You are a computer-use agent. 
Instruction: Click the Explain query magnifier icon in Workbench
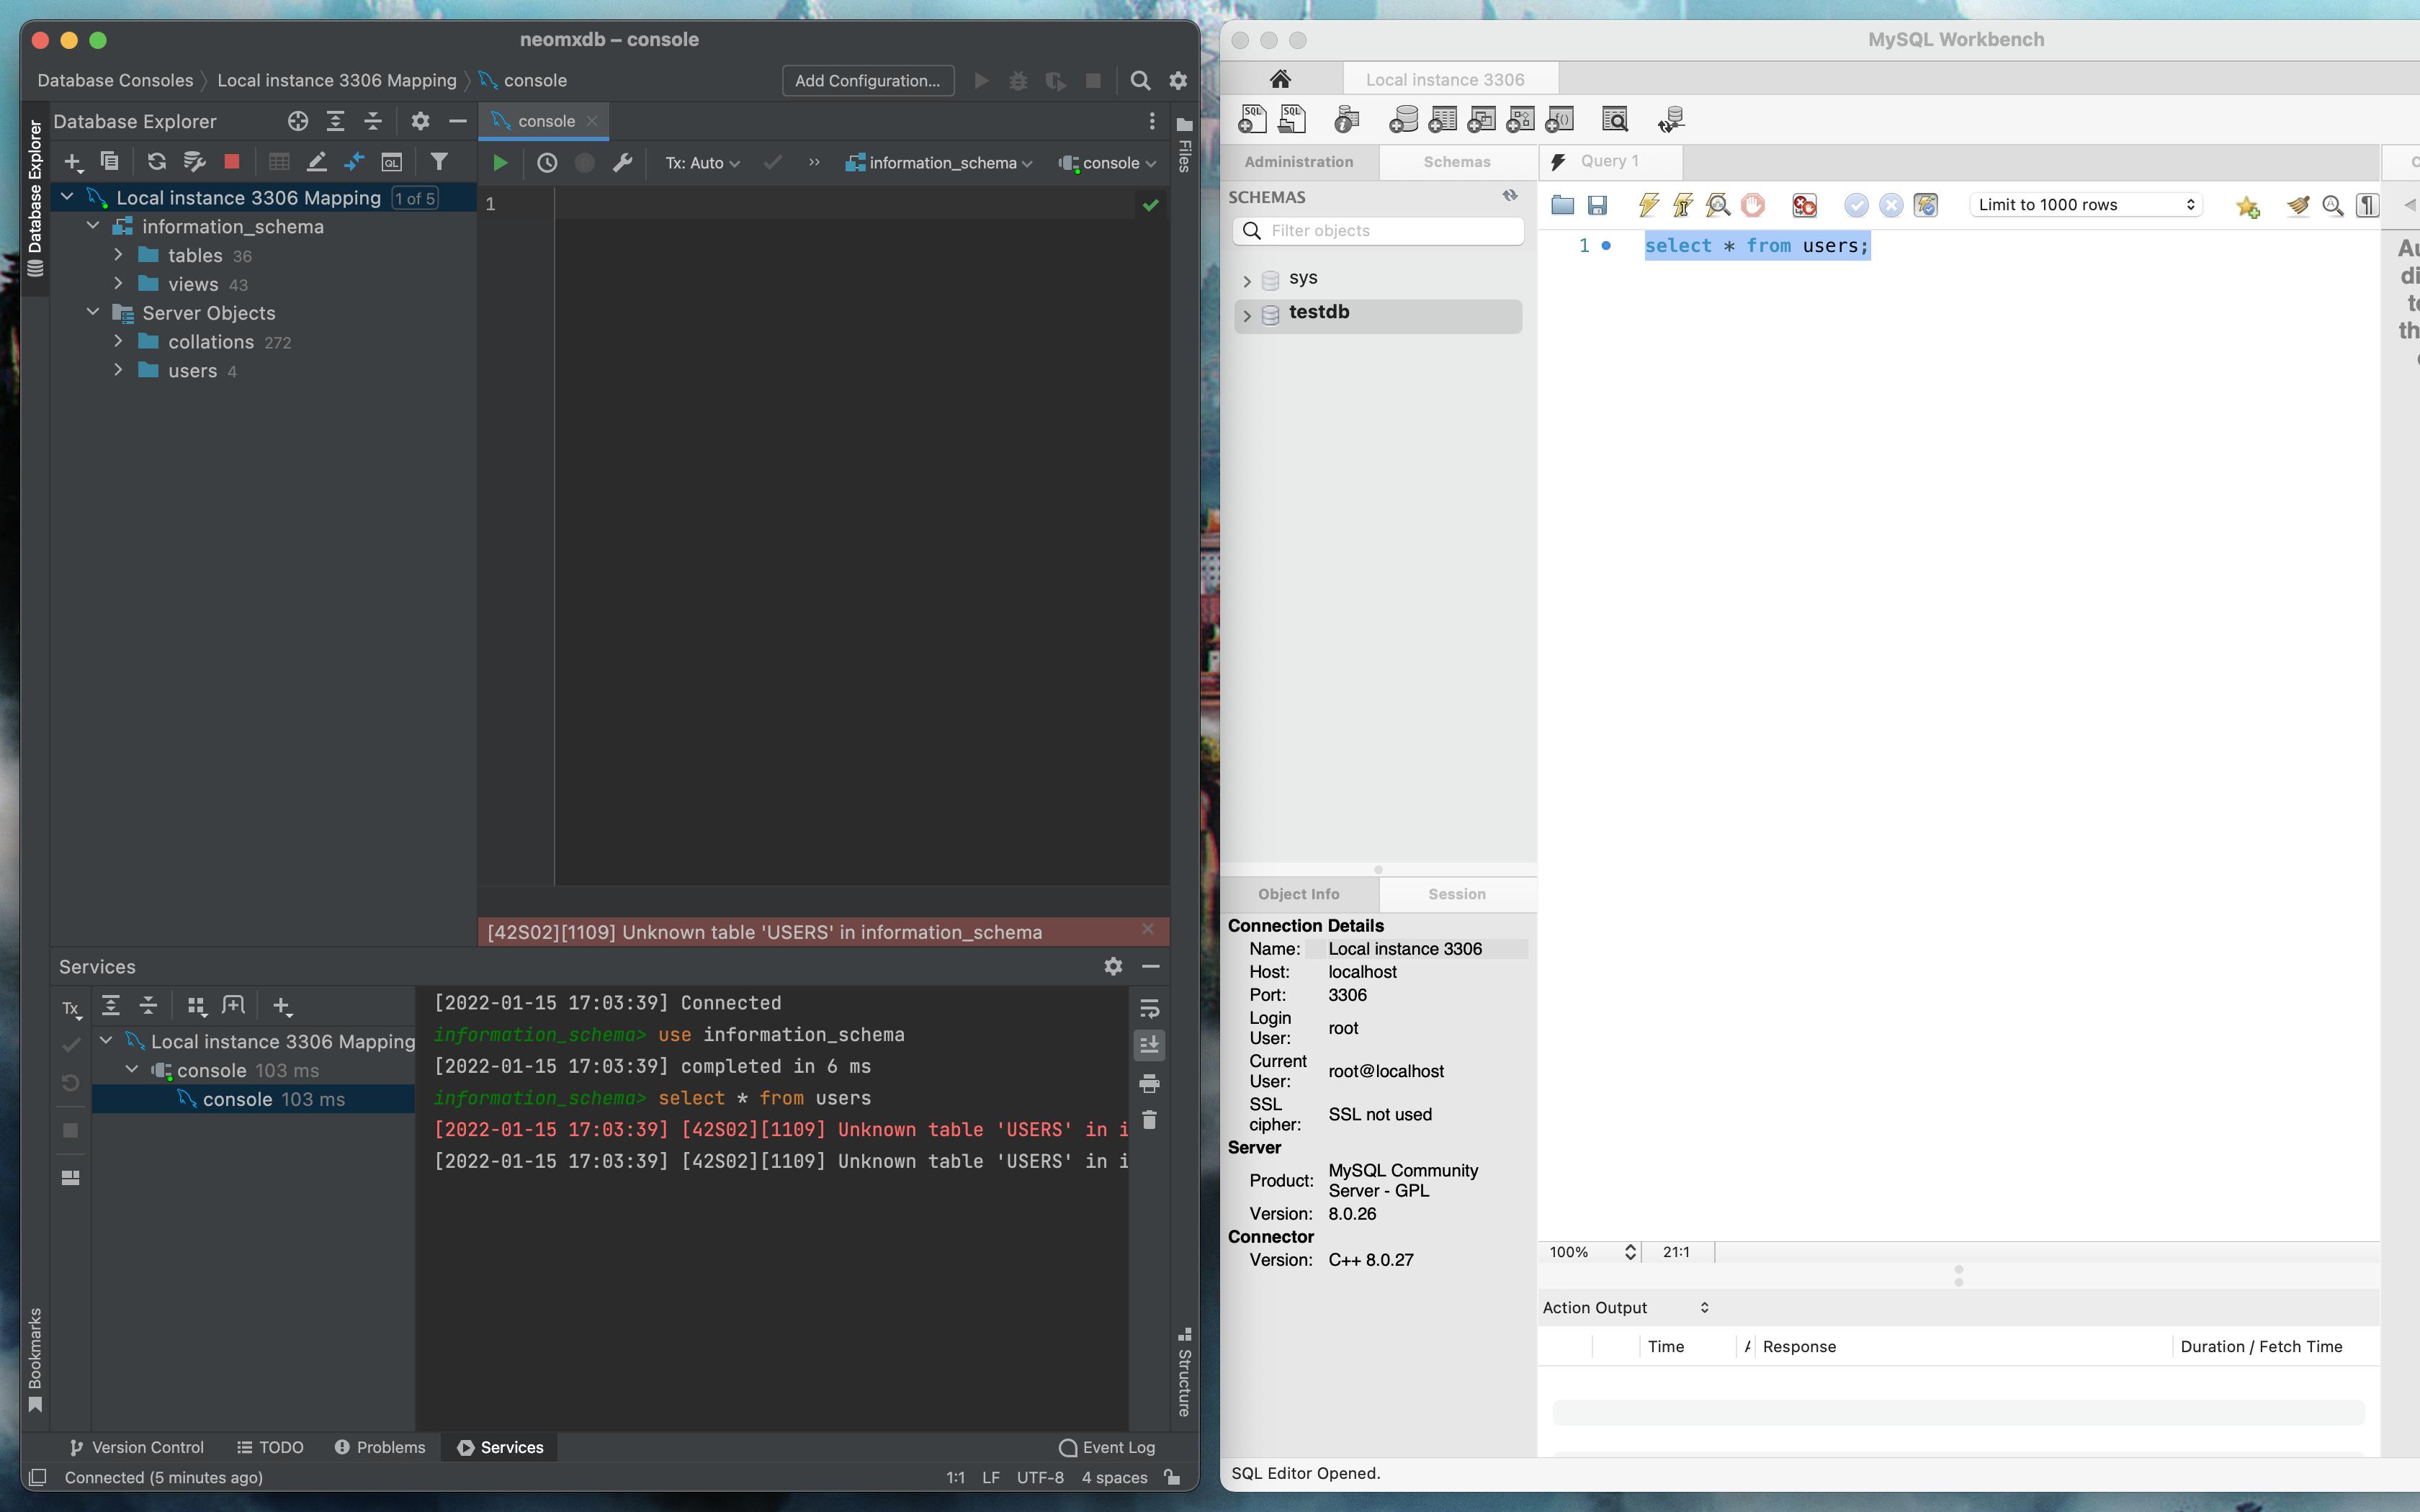click(1718, 205)
